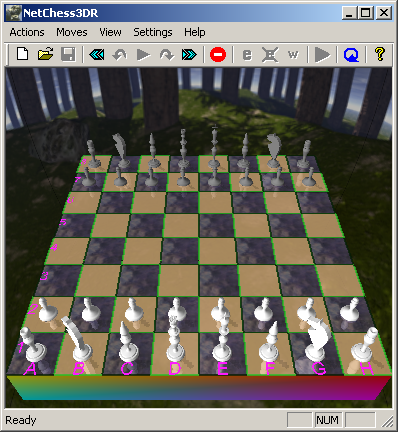Click the red stop icon
398x432 pixels.
[218, 54]
